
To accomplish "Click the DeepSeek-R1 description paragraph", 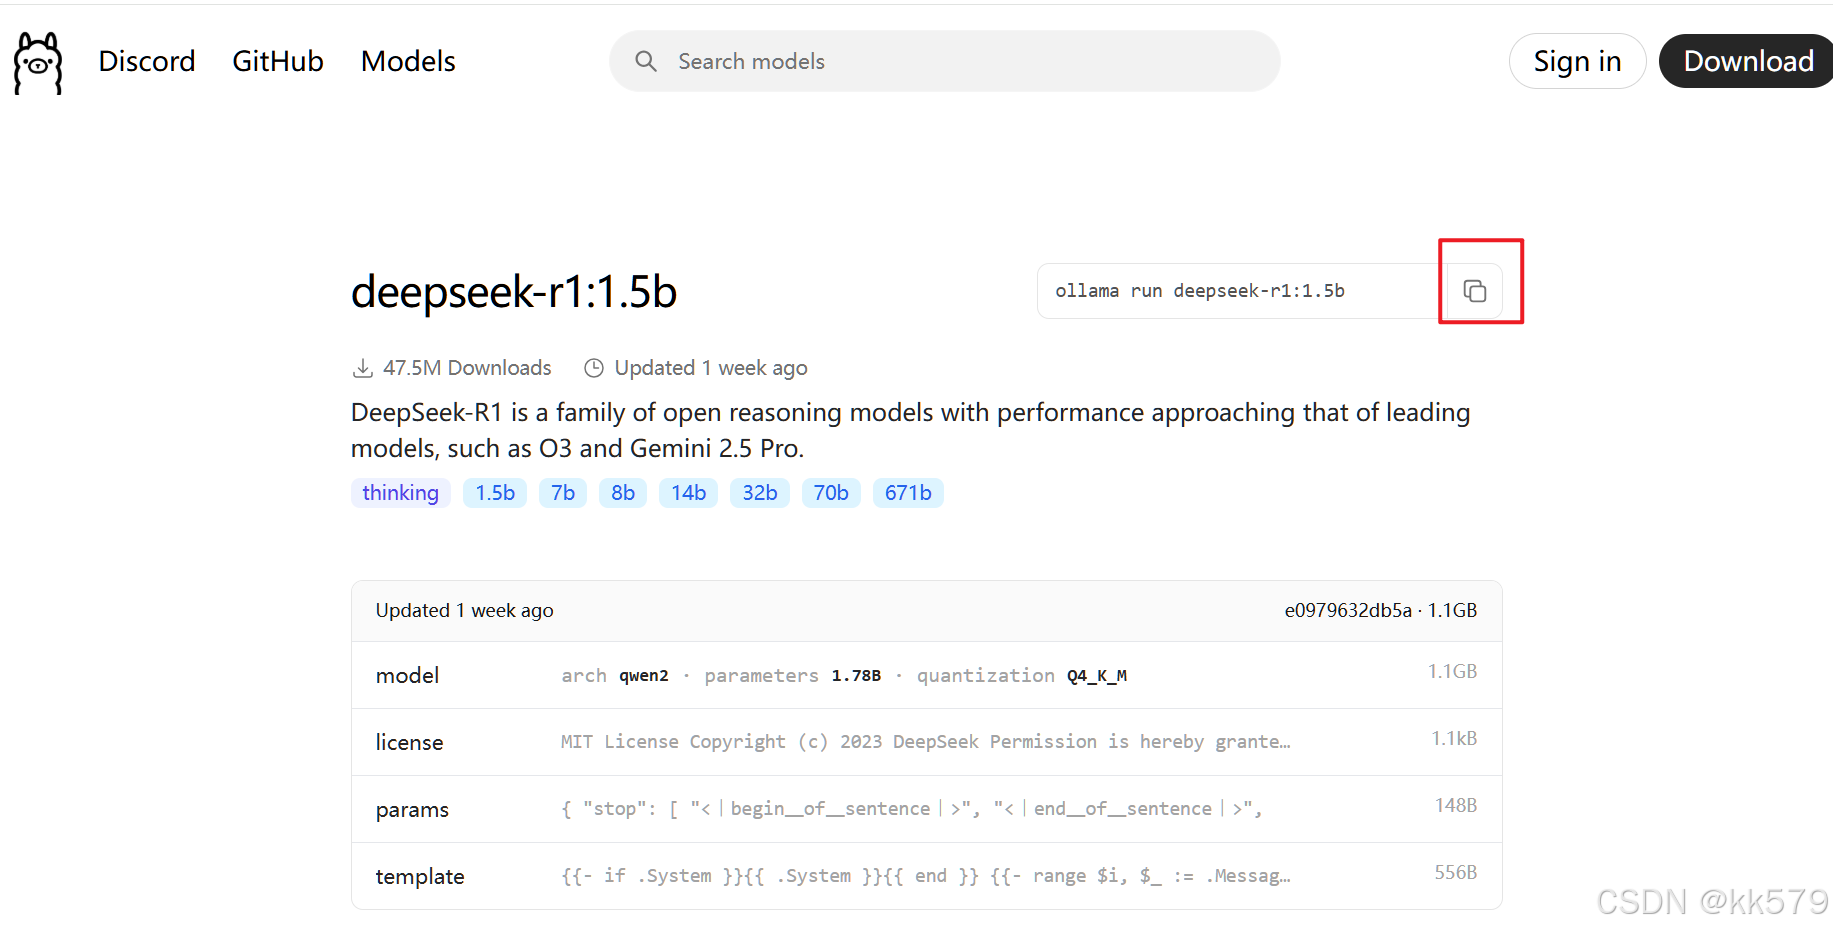I will coord(910,430).
